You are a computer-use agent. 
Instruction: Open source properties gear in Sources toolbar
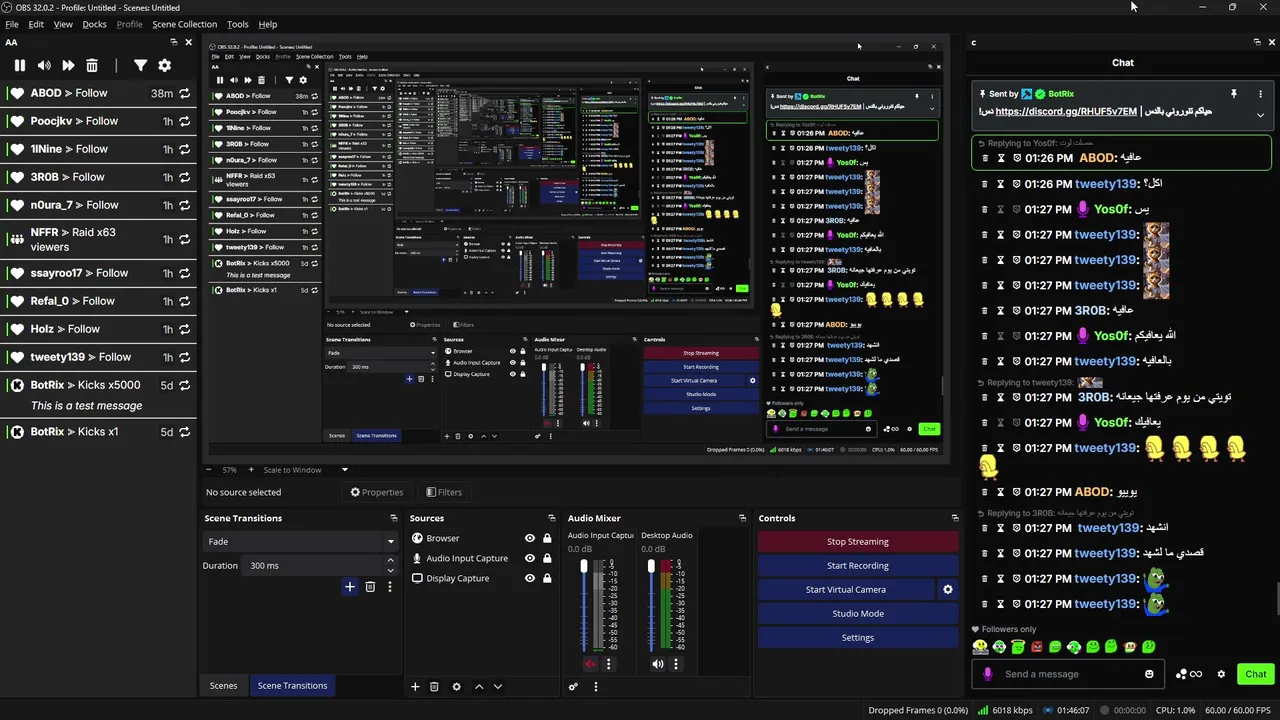[457, 687]
